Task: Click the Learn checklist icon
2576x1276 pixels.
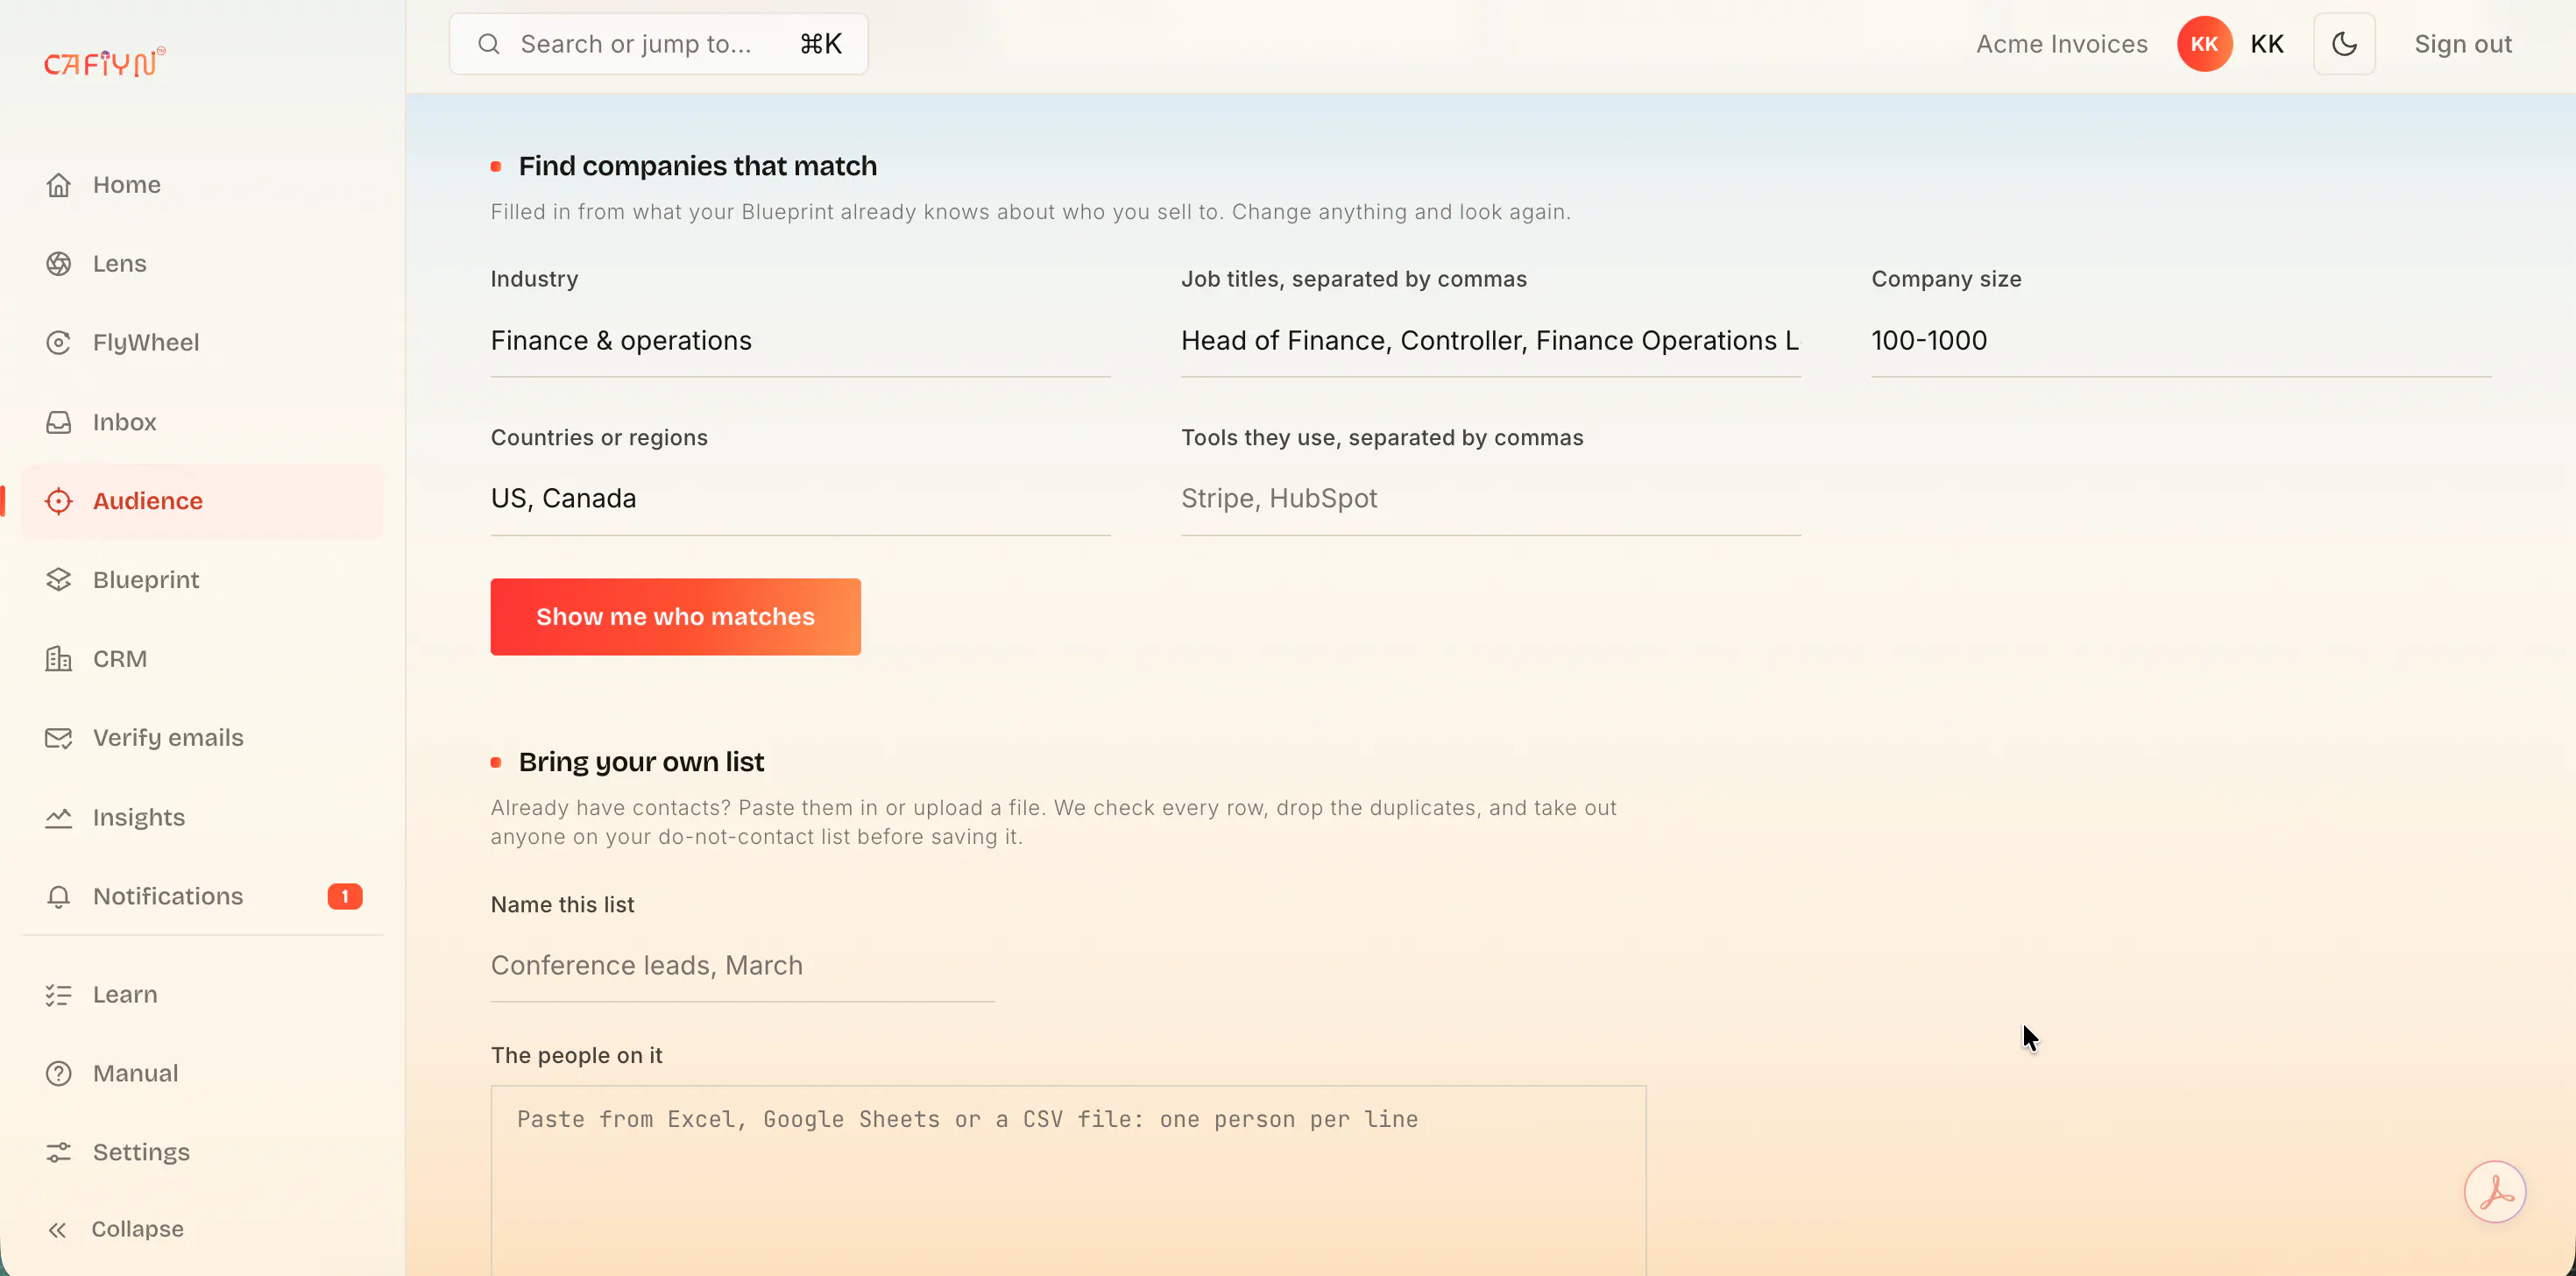Action: point(59,995)
